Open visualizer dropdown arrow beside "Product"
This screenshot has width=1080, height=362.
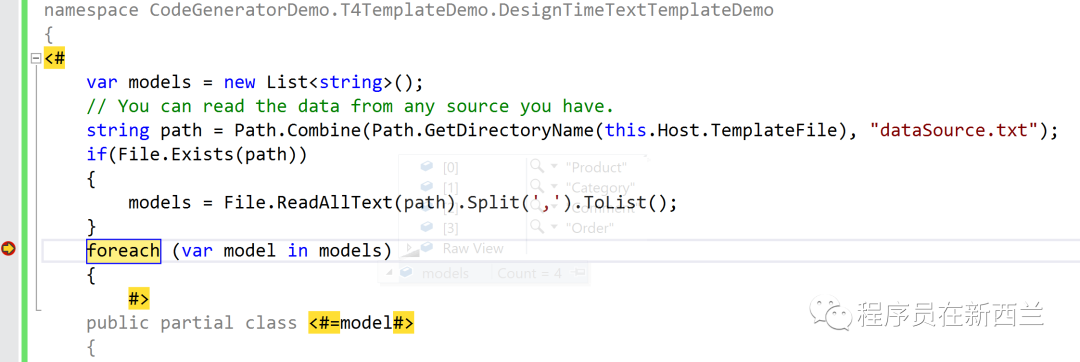(554, 167)
